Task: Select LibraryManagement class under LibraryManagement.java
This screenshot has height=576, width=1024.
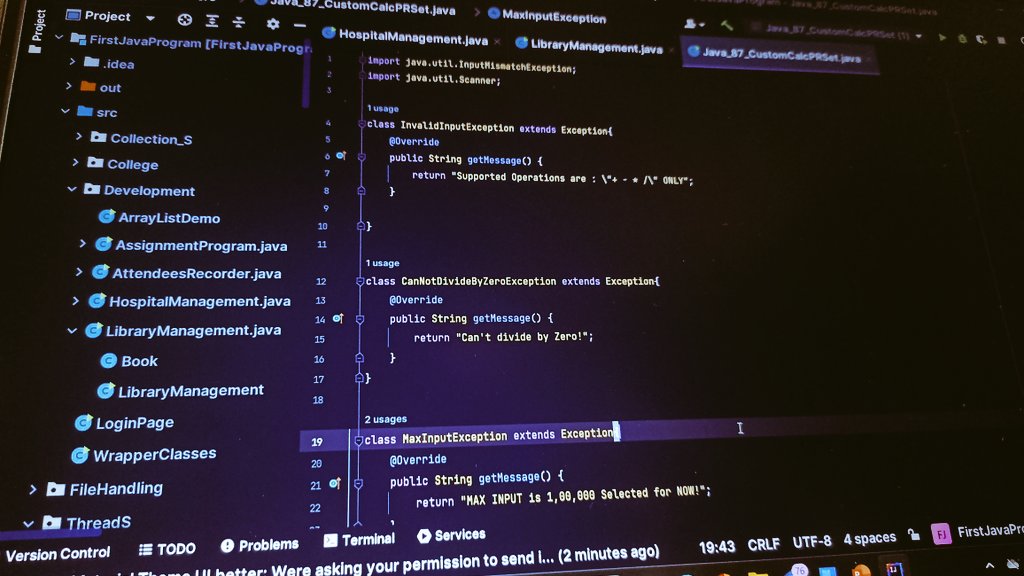Action: click(181, 391)
